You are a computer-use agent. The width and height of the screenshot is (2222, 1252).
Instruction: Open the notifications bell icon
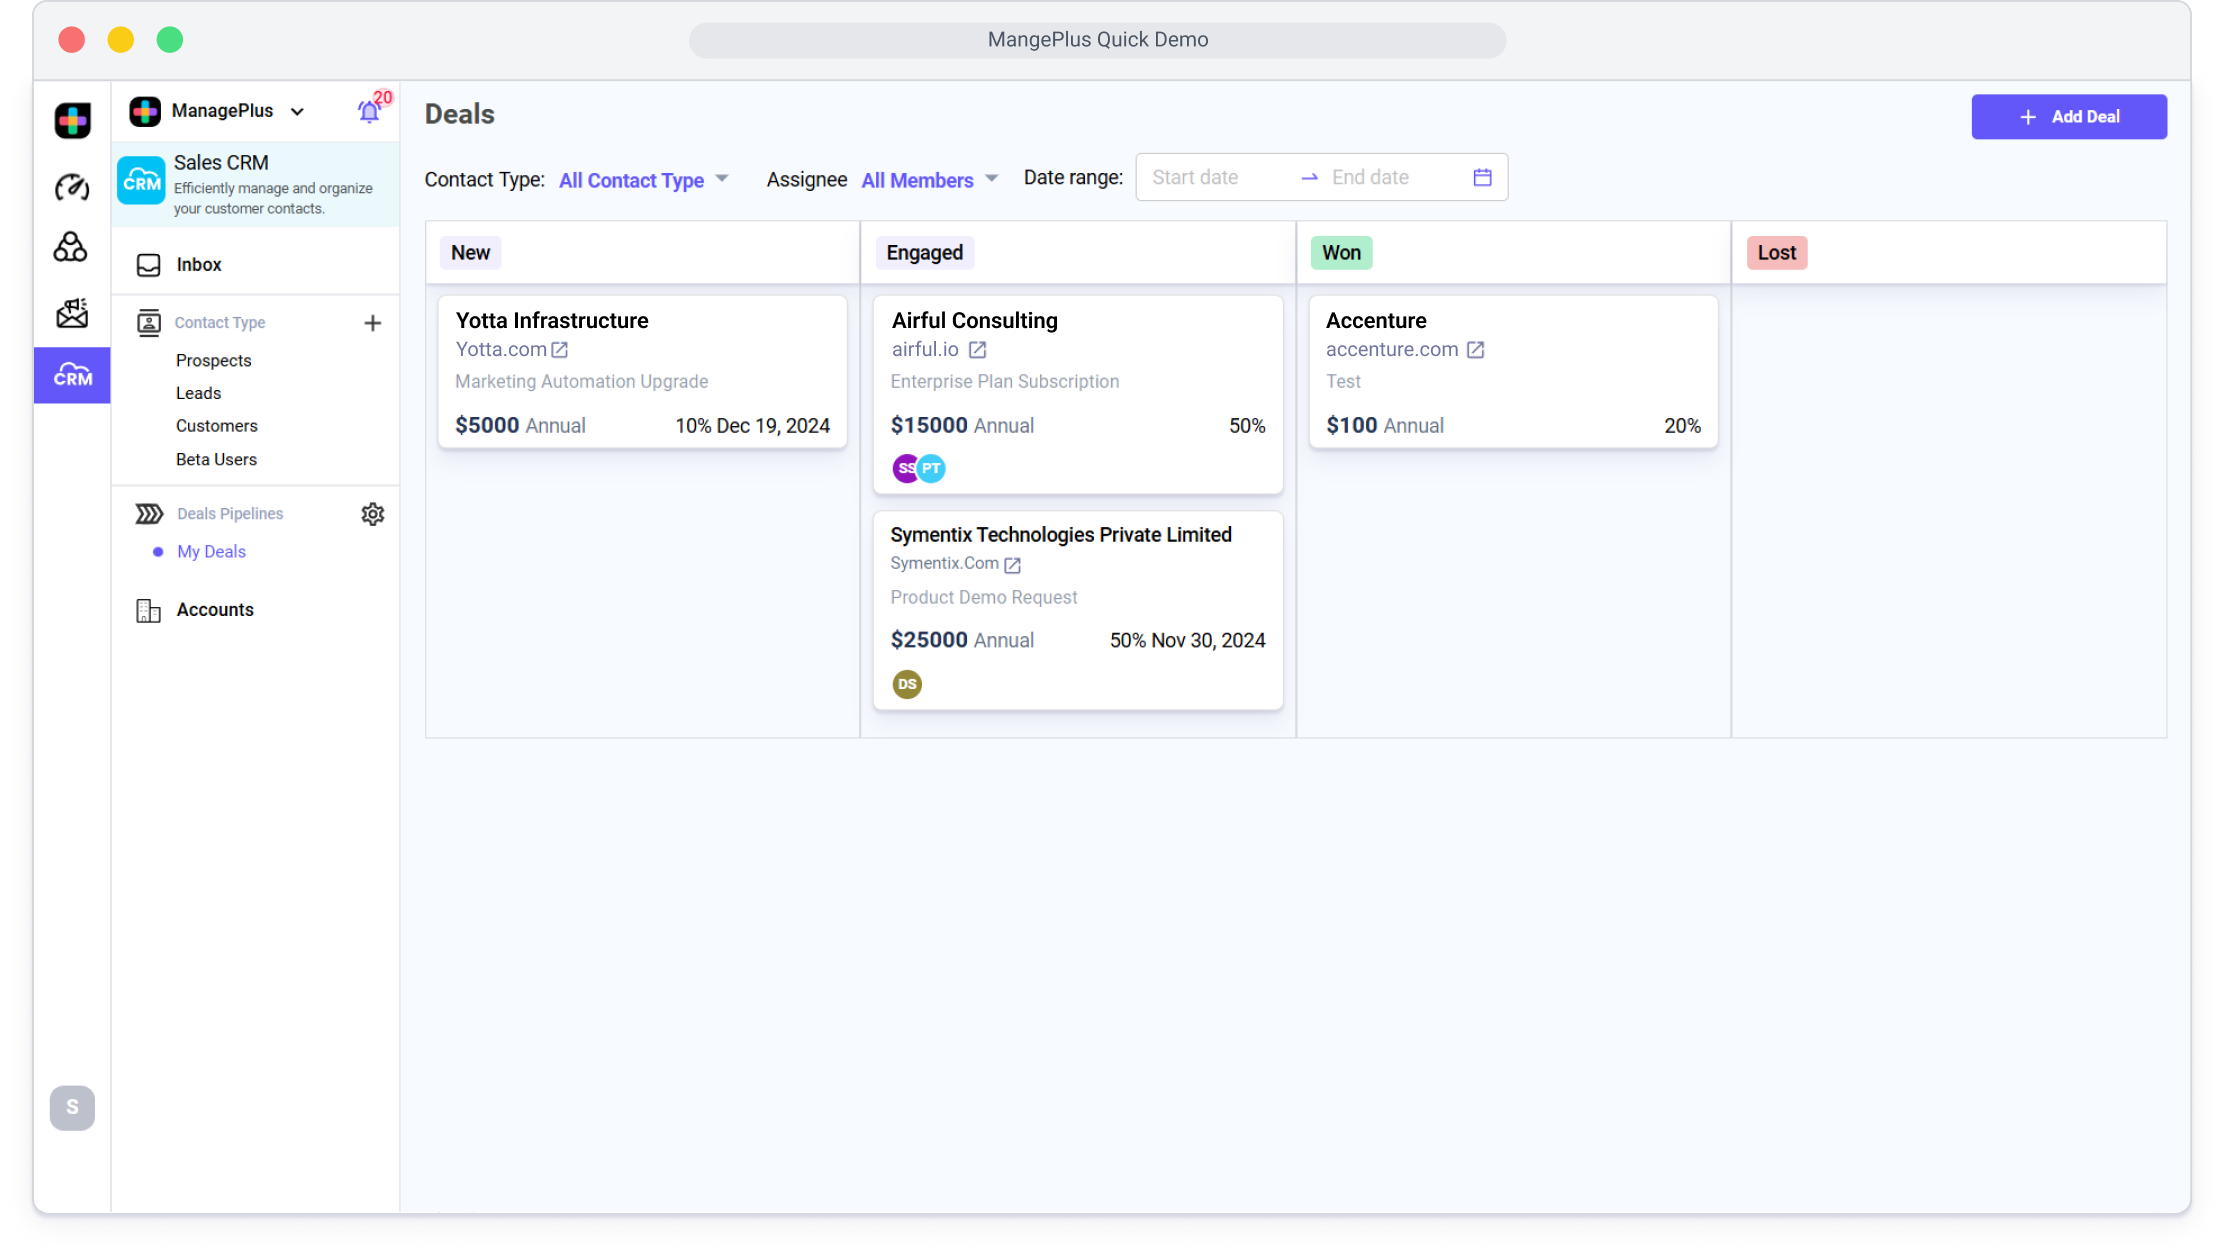369,112
